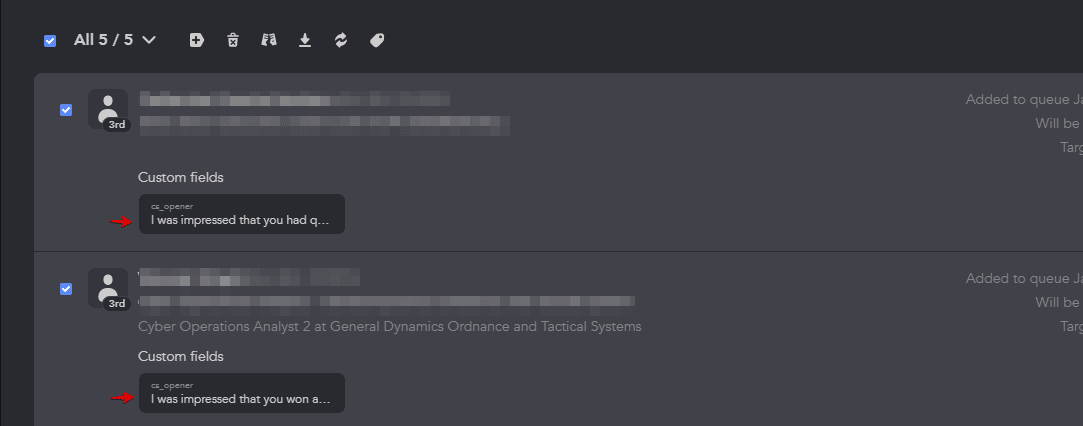Open the first contact's avatar icon
This screenshot has width=1083, height=426.
click(x=108, y=108)
